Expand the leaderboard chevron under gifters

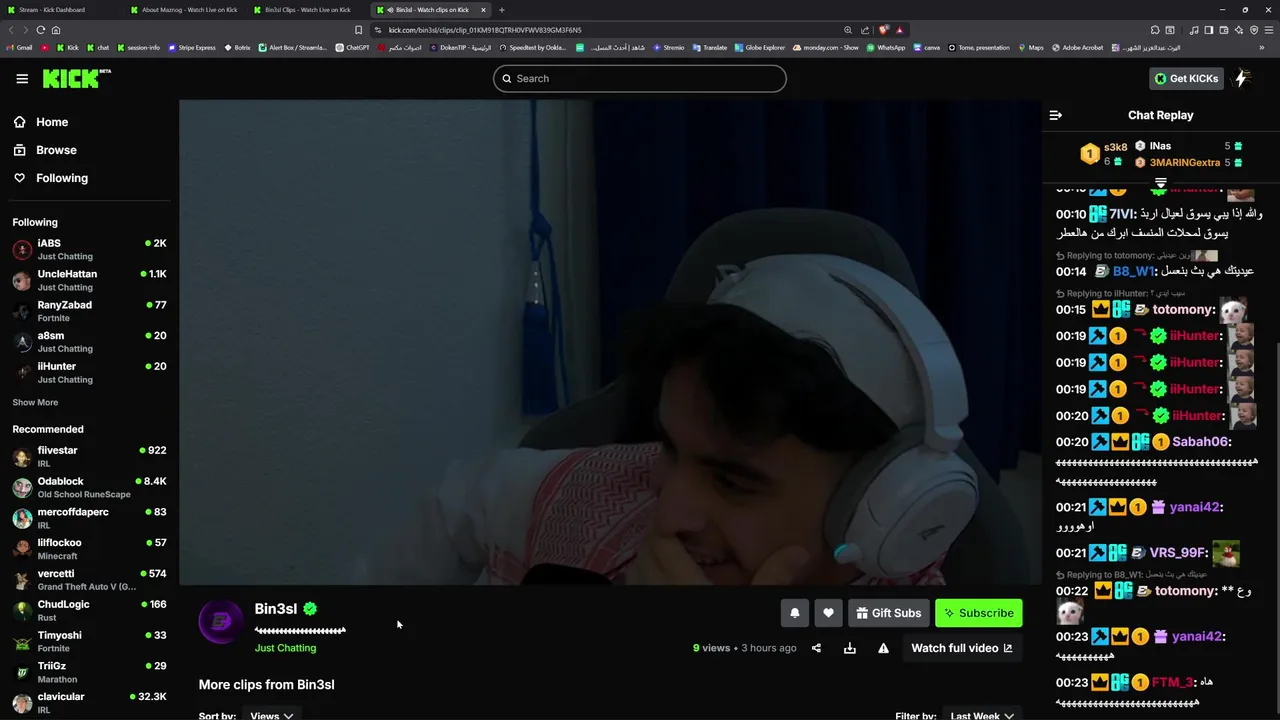tap(1160, 183)
